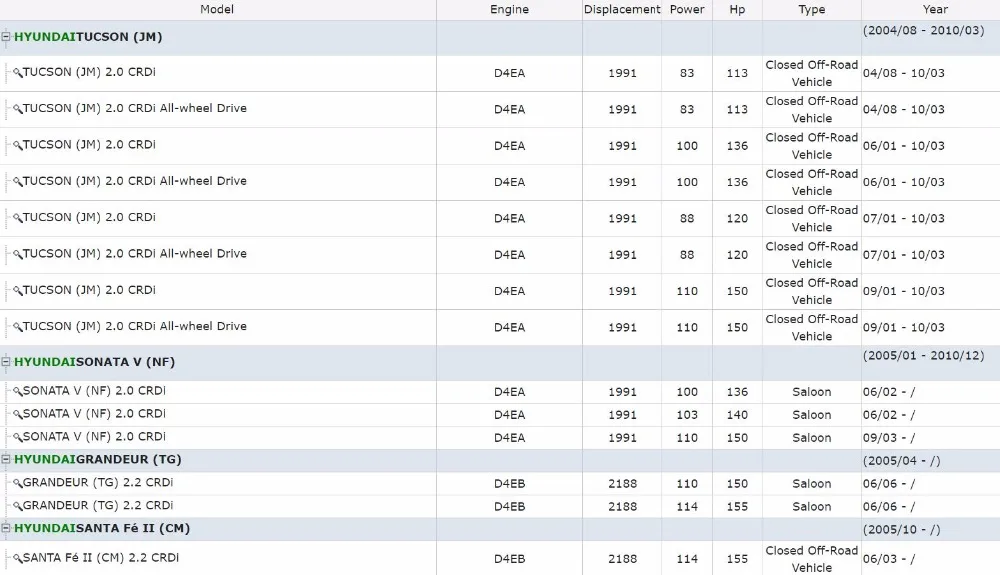Click displacement 2188 in SANTA Fé II row

point(622,559)
